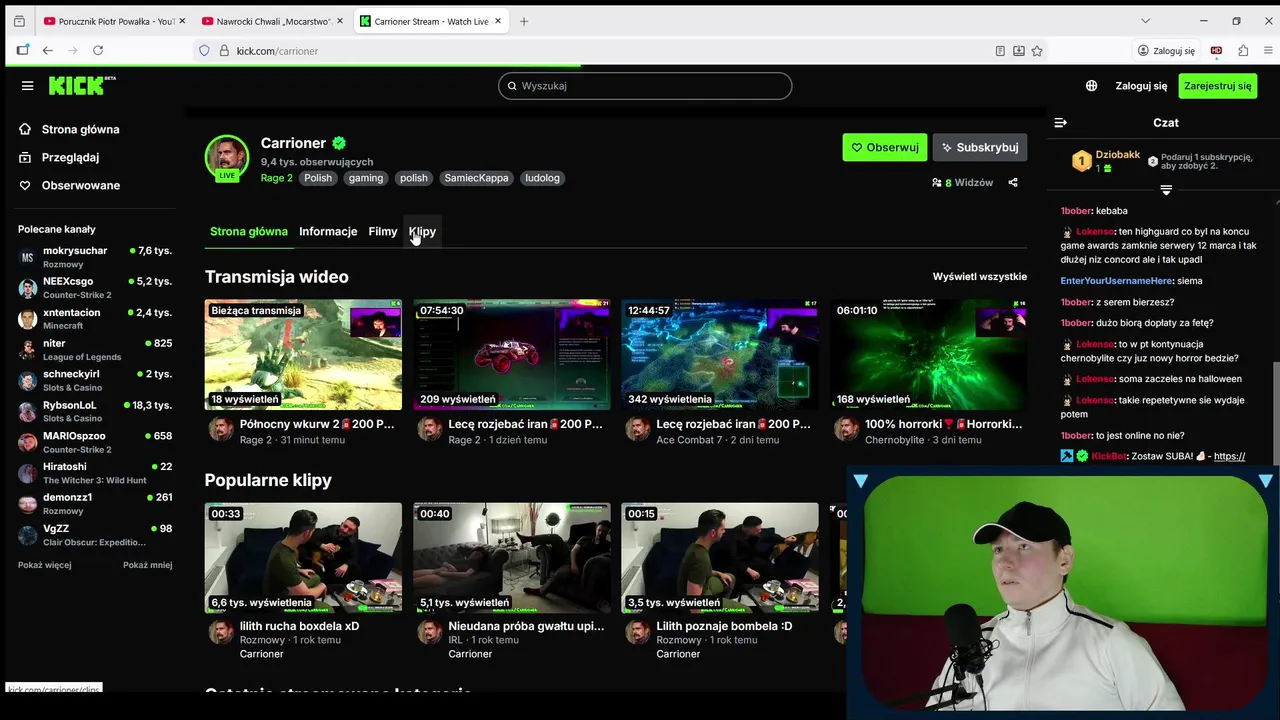
Task: Click the chat scrollbar thumb
Action: [x=1275, y=415]
